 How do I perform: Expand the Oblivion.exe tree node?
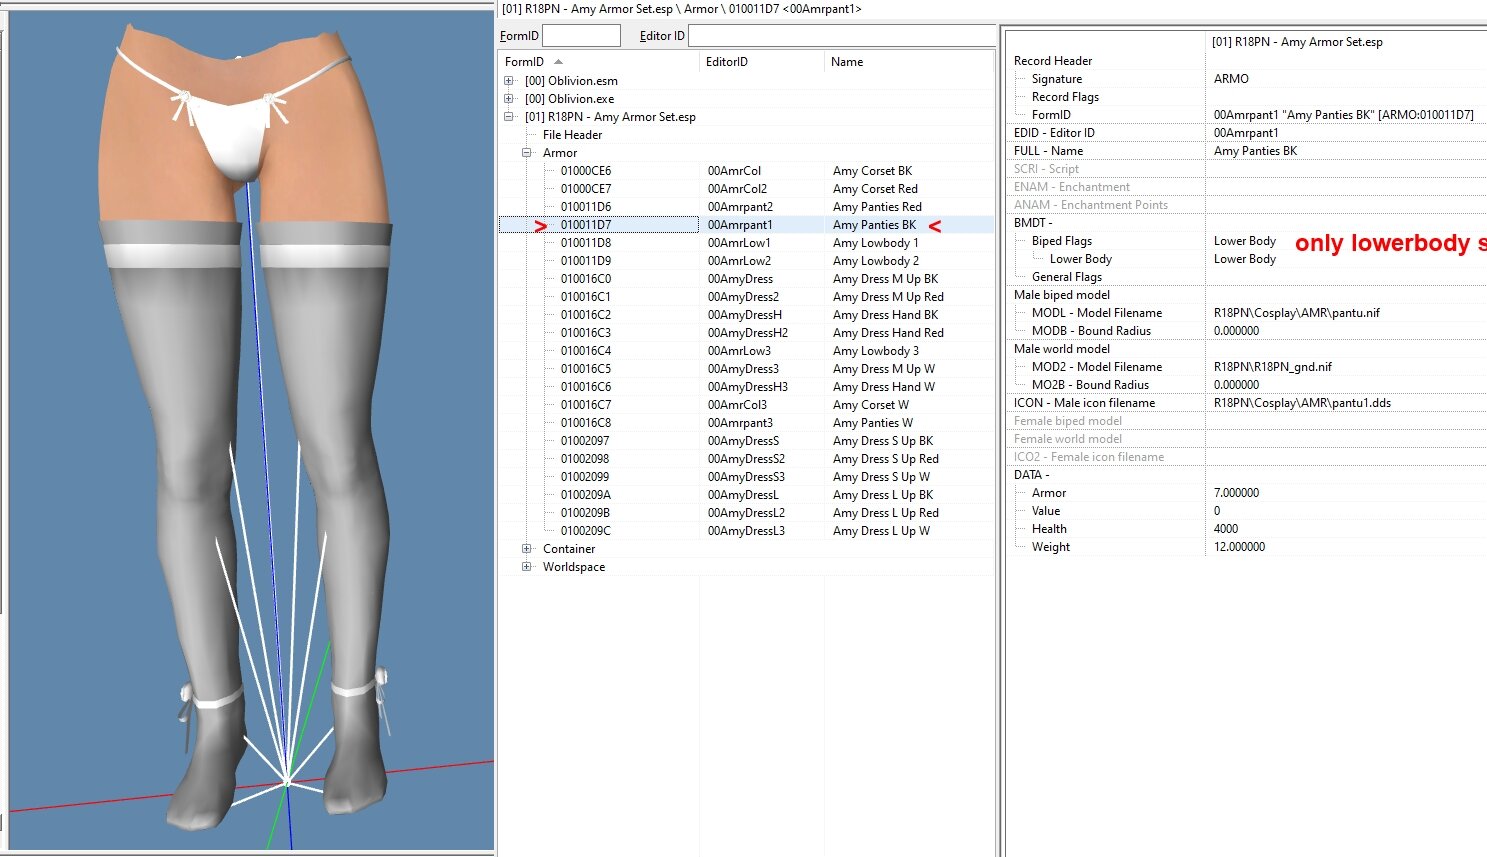(509, 99)
